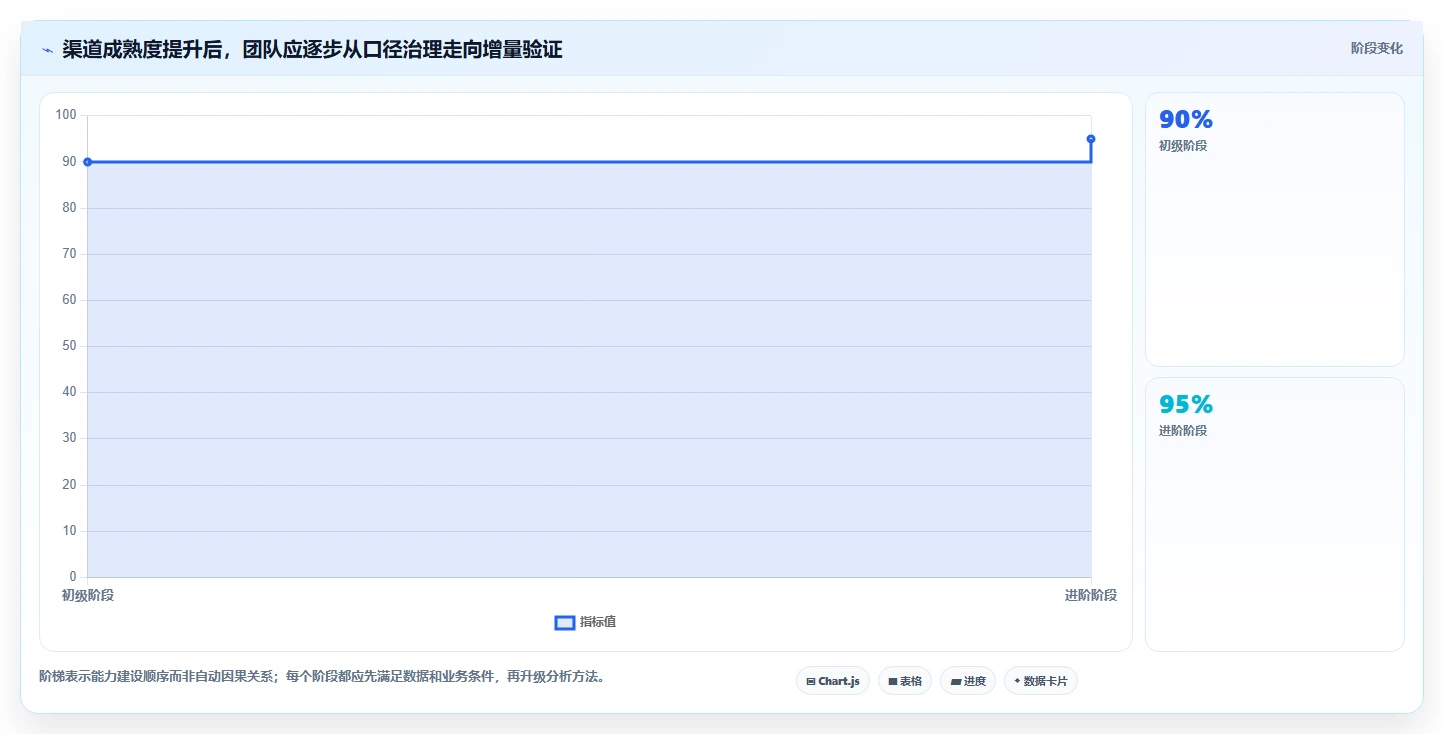Click the chart title 渠道成熟度提升后
This screenshot has width=1444, height=734.
coord(312,49)
